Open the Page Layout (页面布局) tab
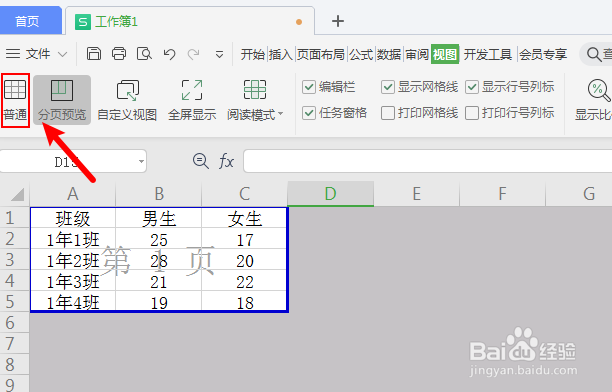The image size is (612, 392). [321, 54]
